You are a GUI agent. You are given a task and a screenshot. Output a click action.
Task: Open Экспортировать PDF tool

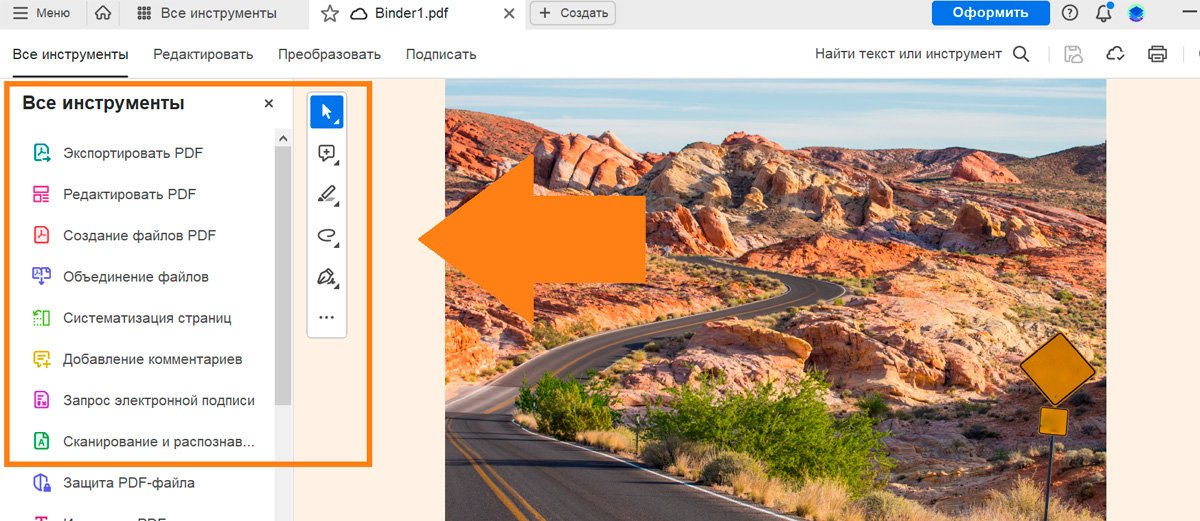coord(133,153)
